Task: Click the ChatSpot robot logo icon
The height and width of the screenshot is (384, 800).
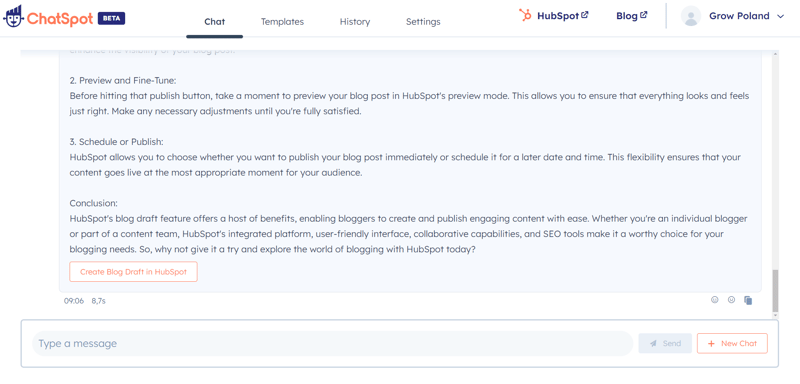Action: point(13,17)
